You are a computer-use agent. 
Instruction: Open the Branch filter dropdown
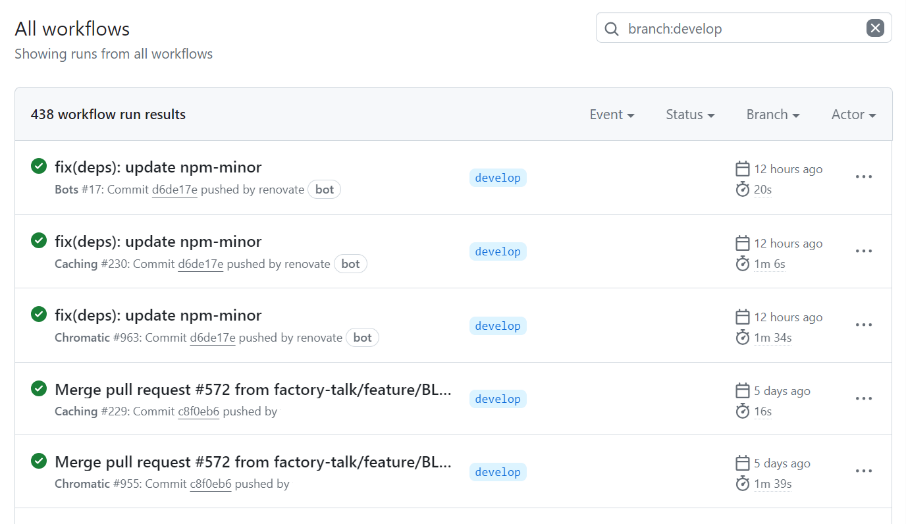tap(772, 115)
